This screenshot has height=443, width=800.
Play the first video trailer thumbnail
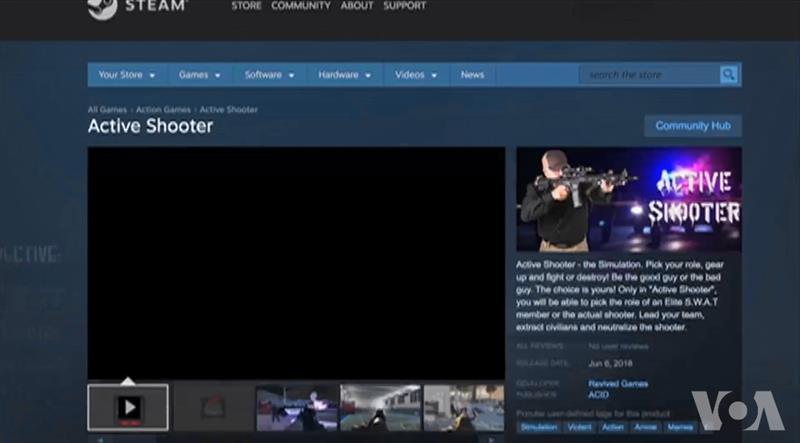[128, 407]
